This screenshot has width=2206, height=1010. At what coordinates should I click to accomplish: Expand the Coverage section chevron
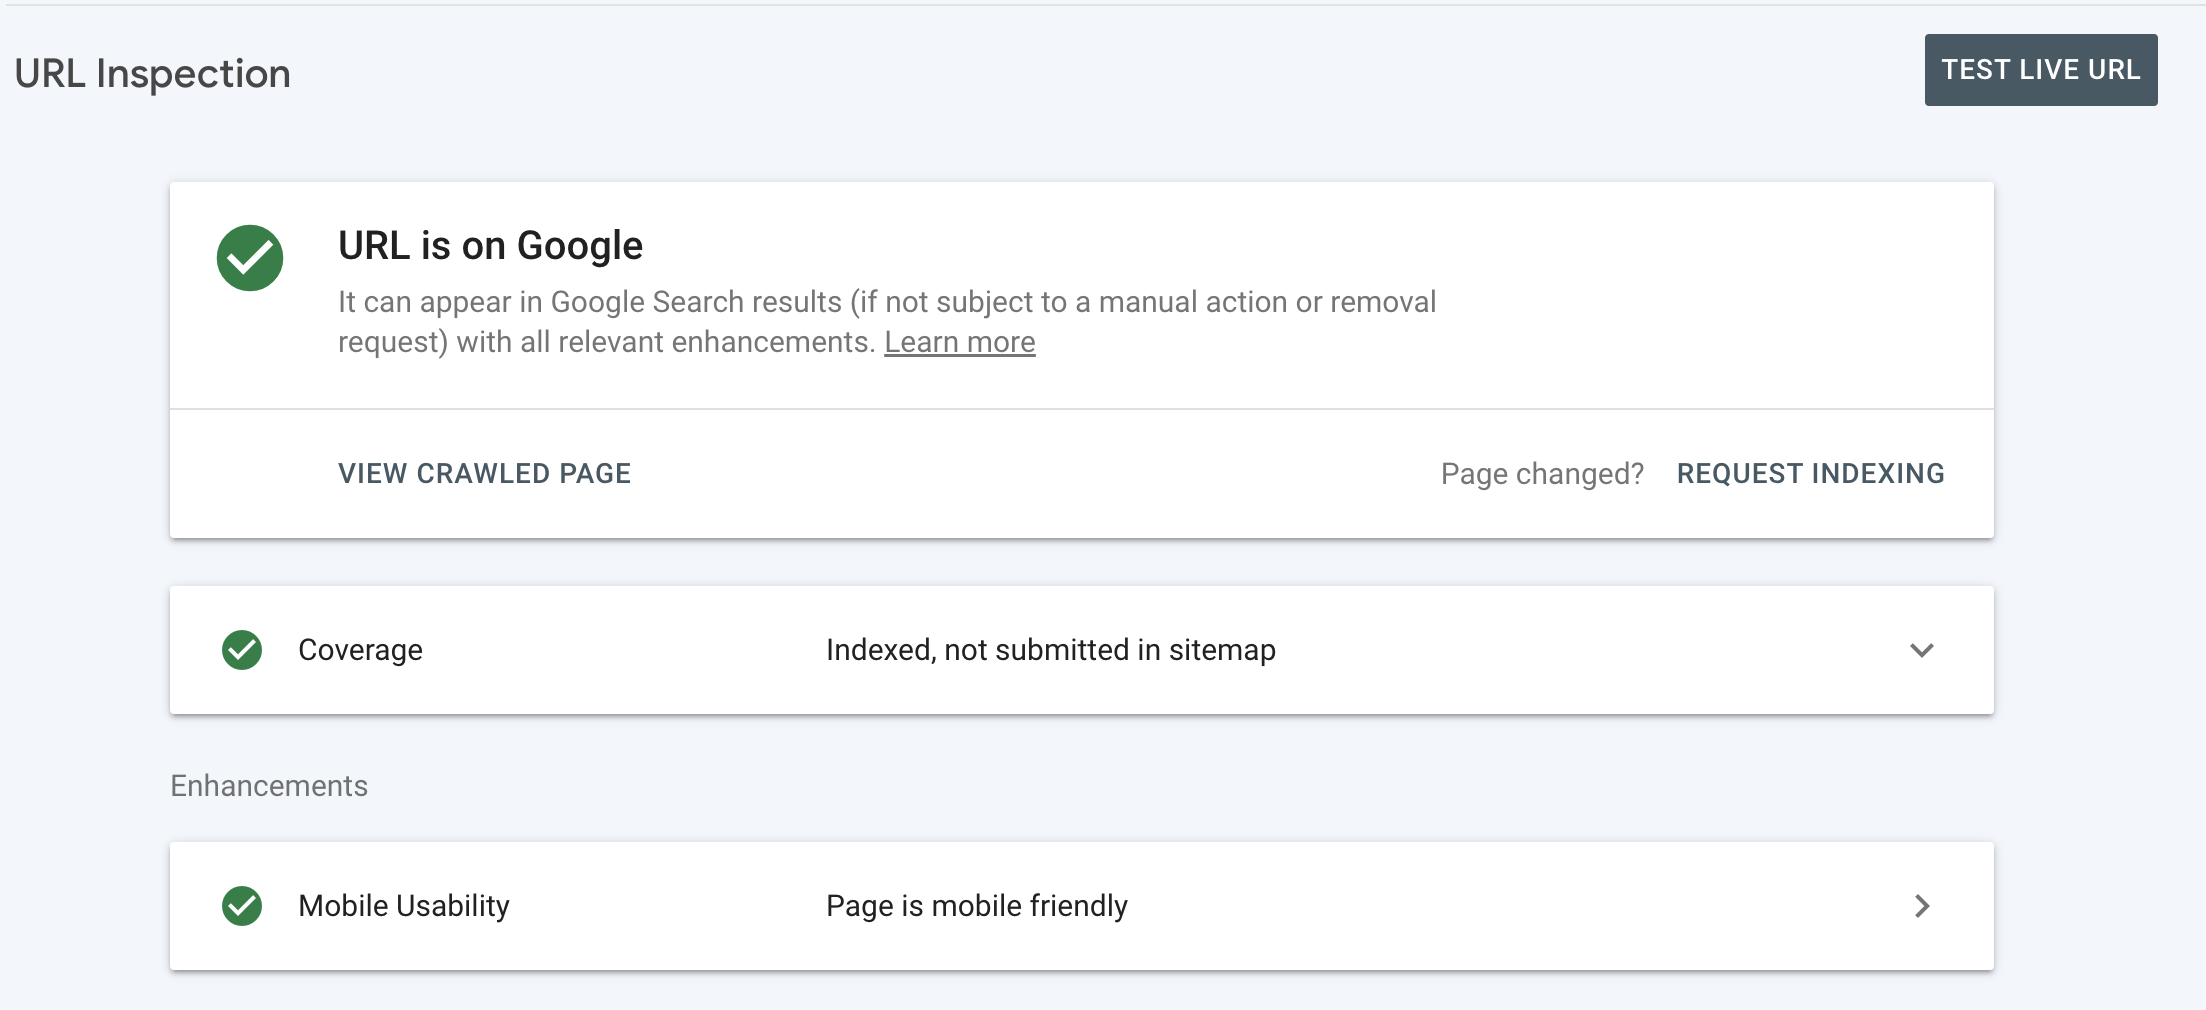pyautogui.click(x=1921, y=650)
